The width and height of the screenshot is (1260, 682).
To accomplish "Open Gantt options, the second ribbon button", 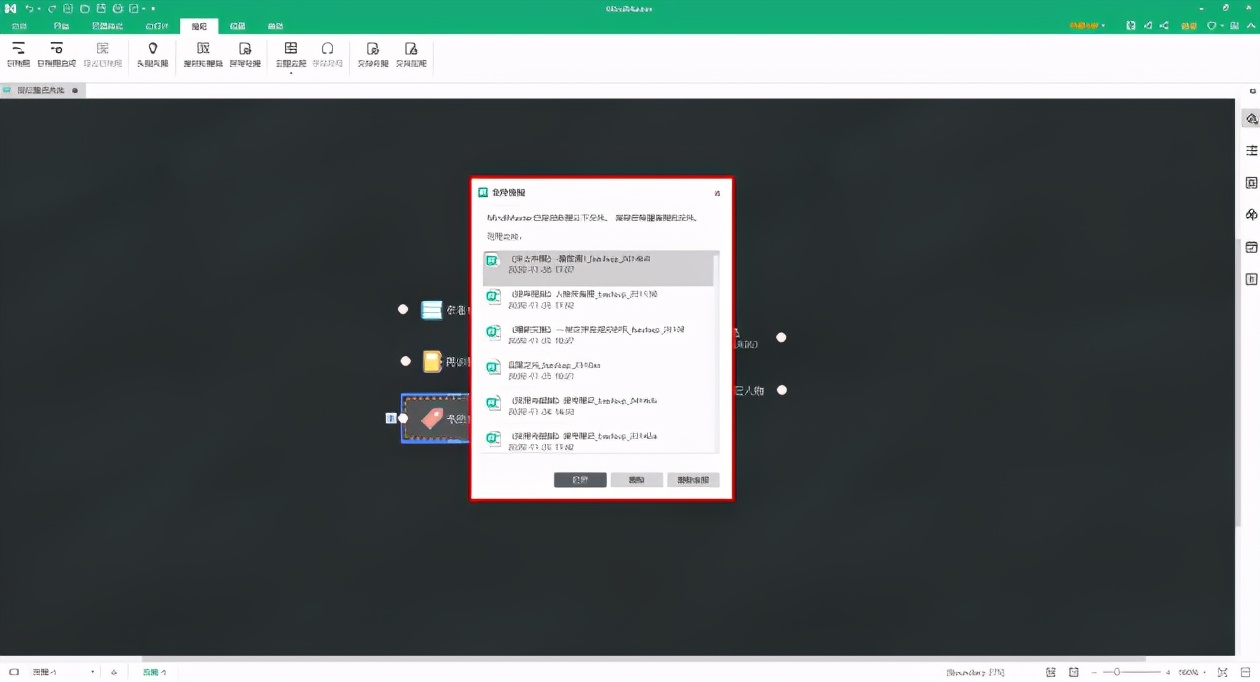I will pyautogui.click(x=56, y=54).
